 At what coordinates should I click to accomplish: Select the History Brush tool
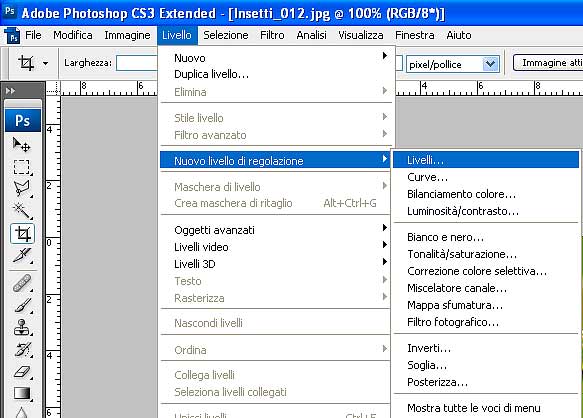point(22,350)
